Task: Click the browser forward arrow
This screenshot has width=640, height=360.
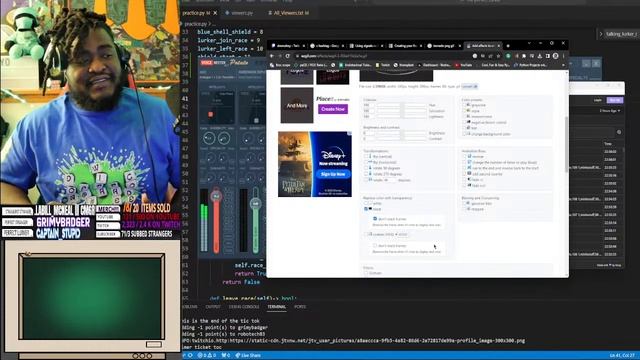Action: [280, 56]
